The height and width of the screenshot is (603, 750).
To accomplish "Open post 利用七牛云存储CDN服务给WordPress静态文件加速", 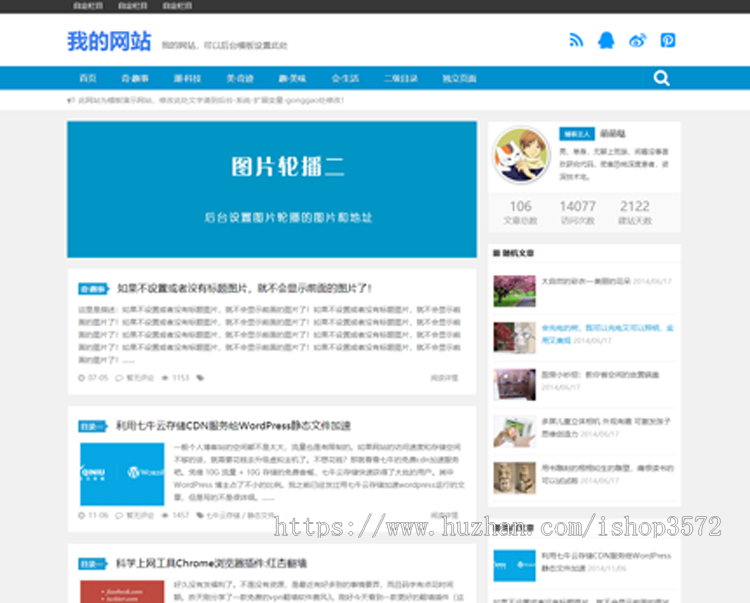I will pyautogui.click(x=233, y=426).
